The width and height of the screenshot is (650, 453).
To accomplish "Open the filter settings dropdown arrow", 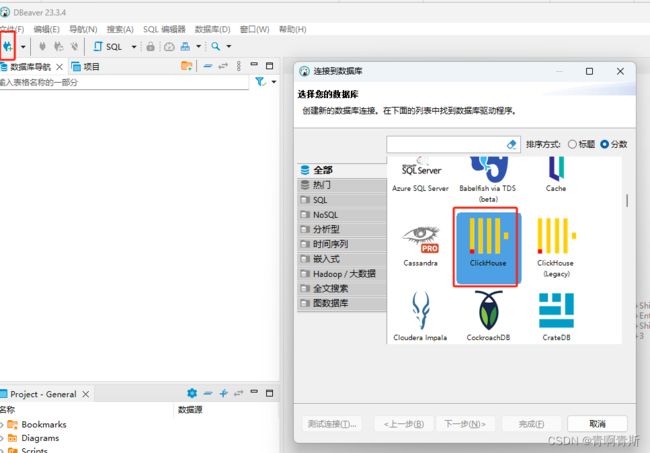I will 274,82.
